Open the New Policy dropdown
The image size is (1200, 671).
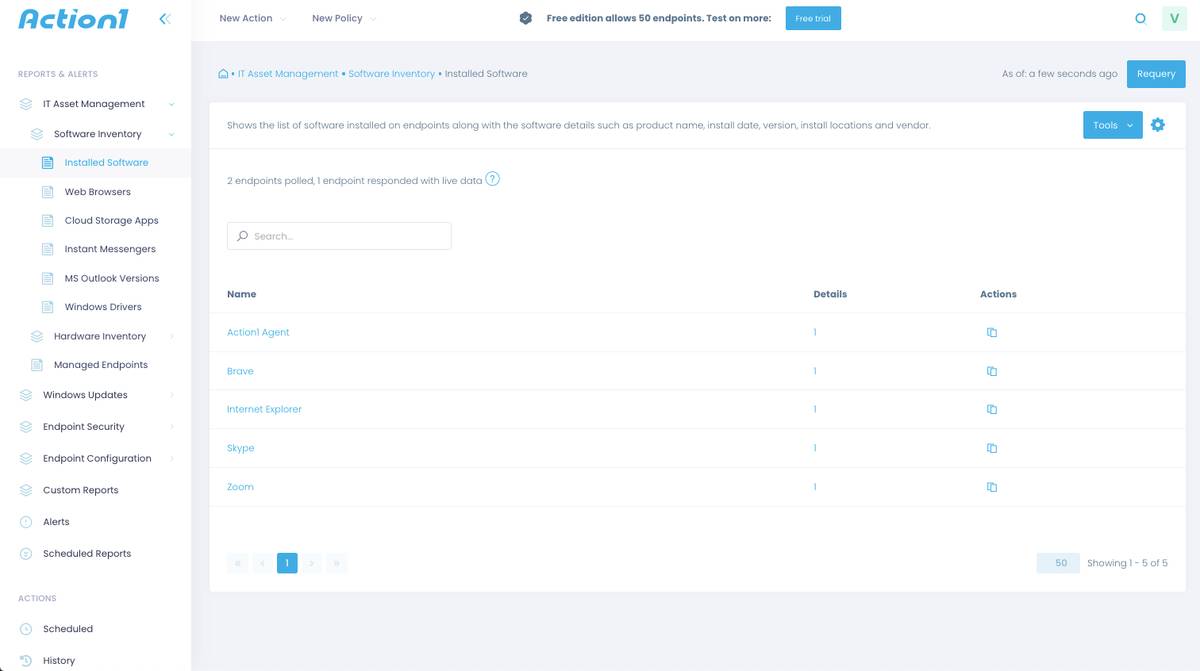344,18
